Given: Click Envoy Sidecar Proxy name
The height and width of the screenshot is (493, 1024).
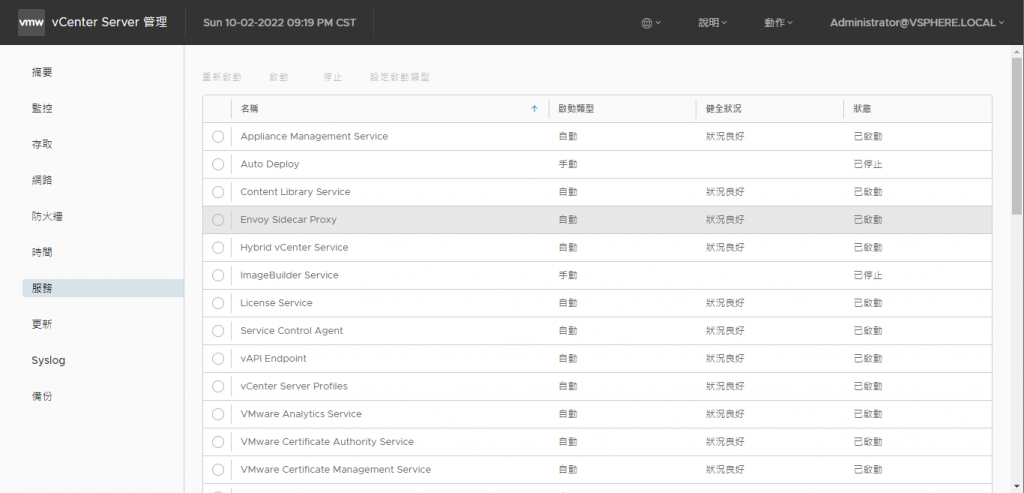Looking at the screenshot, I should (x=289, y=220).
